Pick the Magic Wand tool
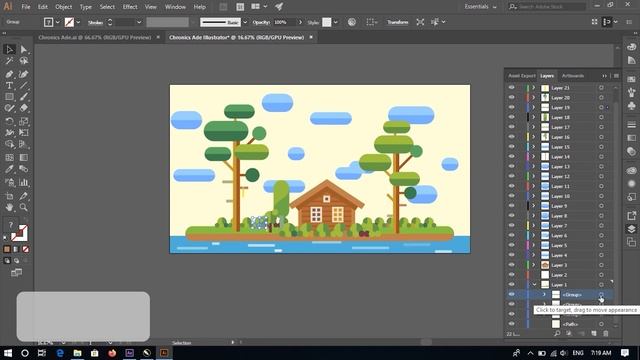 coord(9,61)
